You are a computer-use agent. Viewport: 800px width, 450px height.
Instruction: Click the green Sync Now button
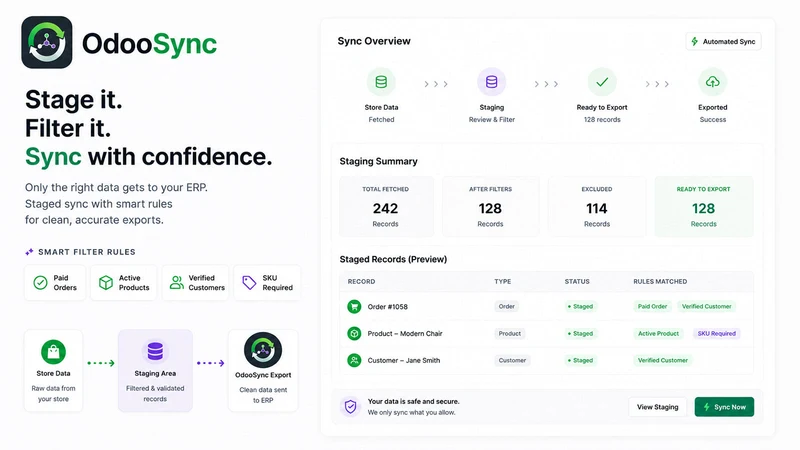click(724, 407)
